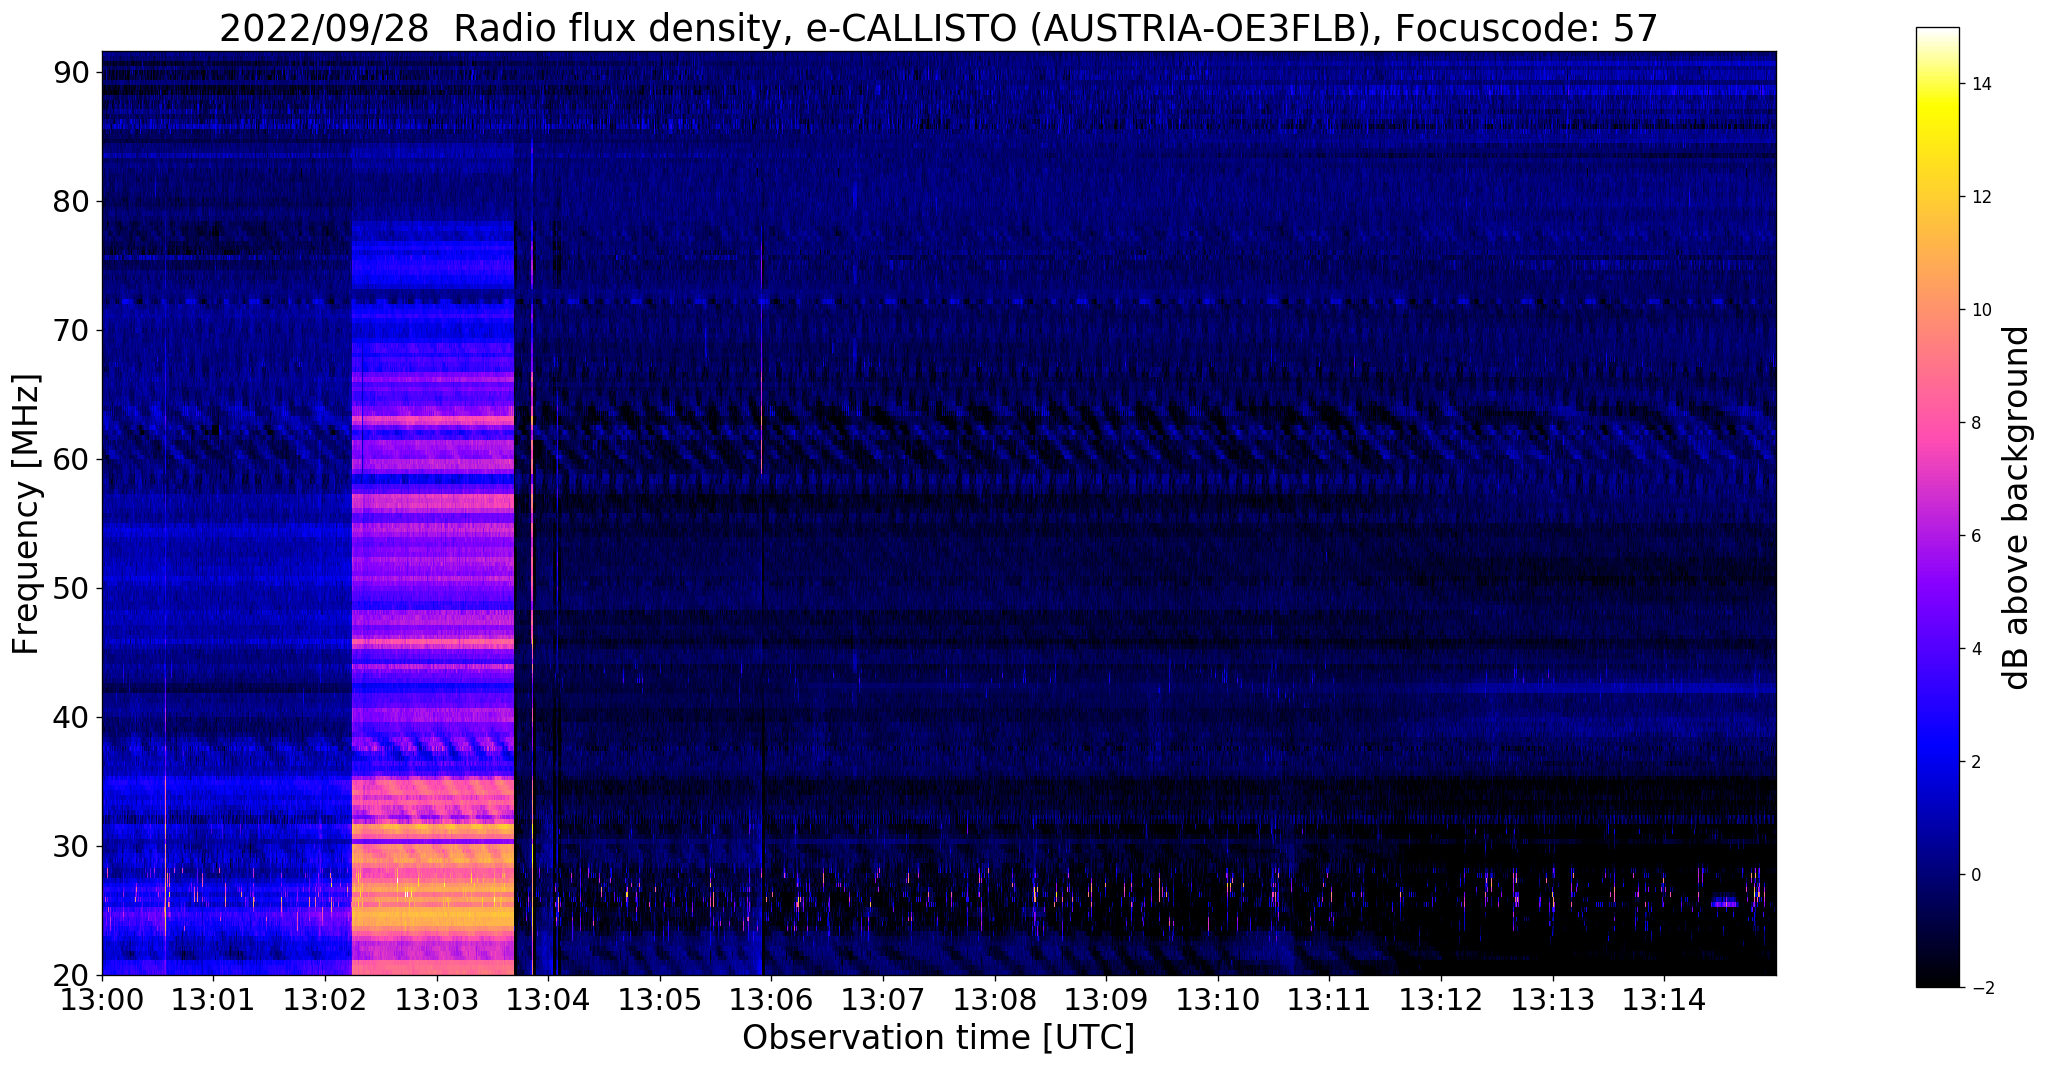The image size is (2047, 1067).
Task: Click the 50 MHz frequency tick label
Action: click(x=70, y=588)
